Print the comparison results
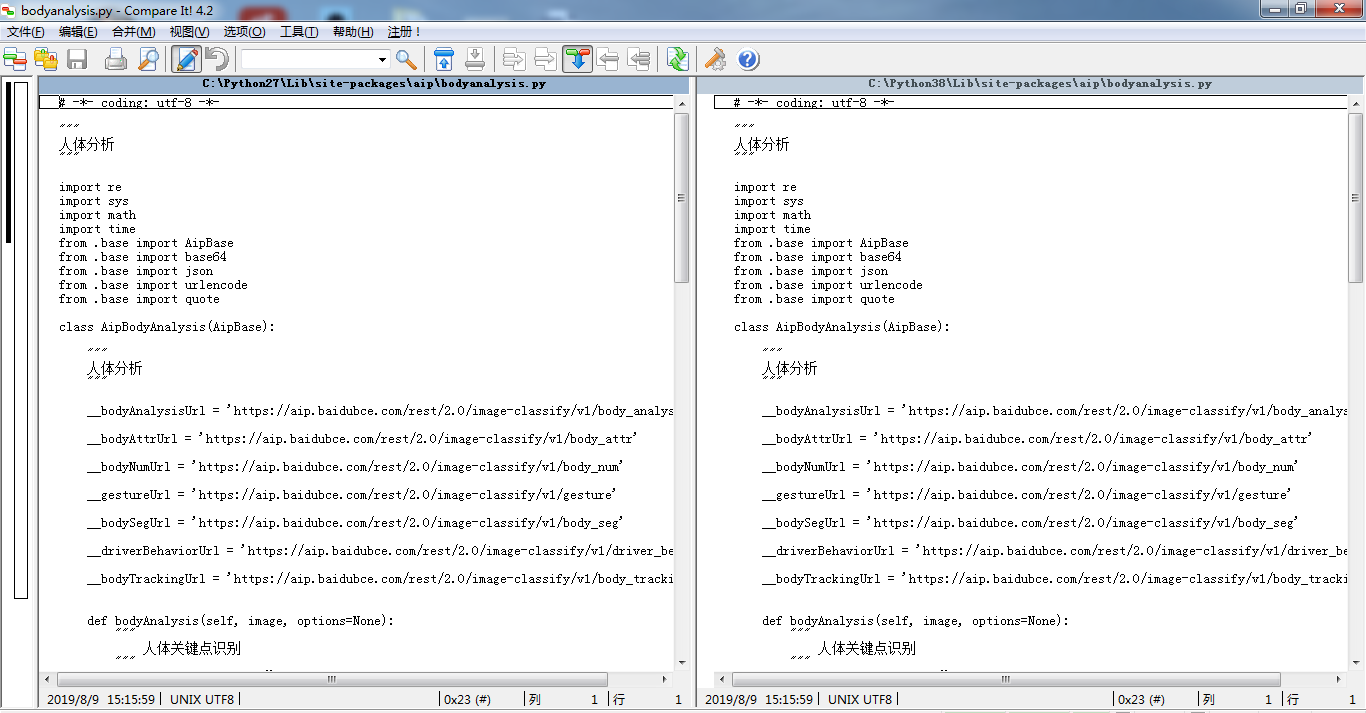 (115, 59)
